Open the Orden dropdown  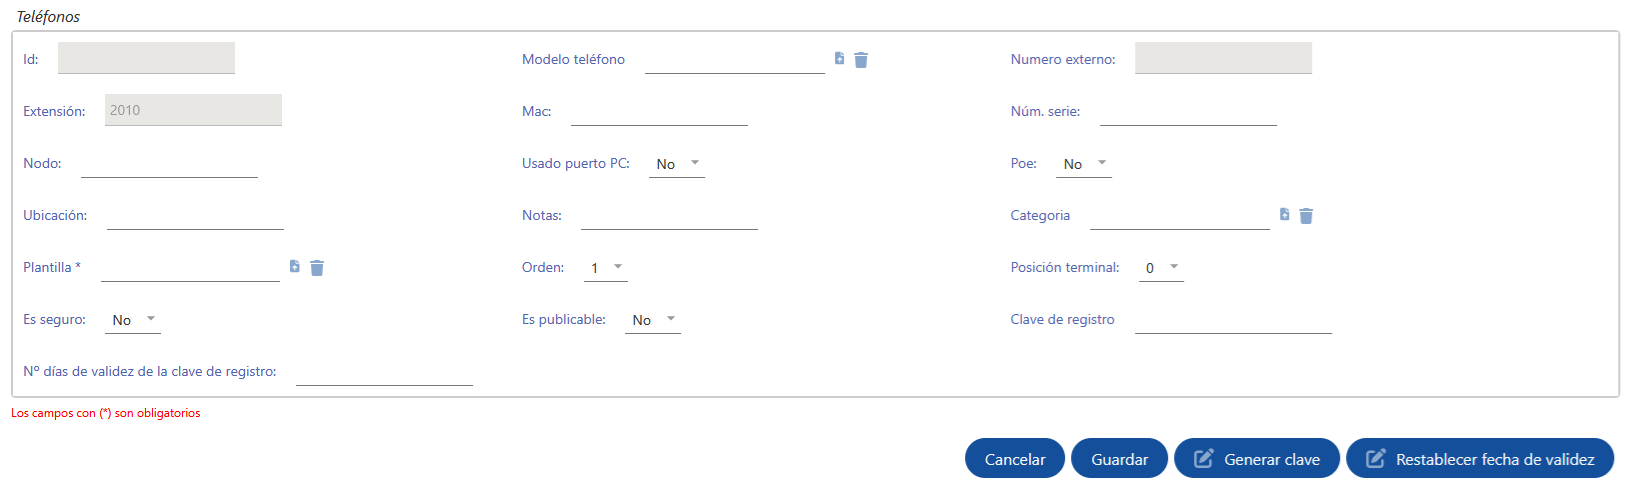tap(606, 268)
